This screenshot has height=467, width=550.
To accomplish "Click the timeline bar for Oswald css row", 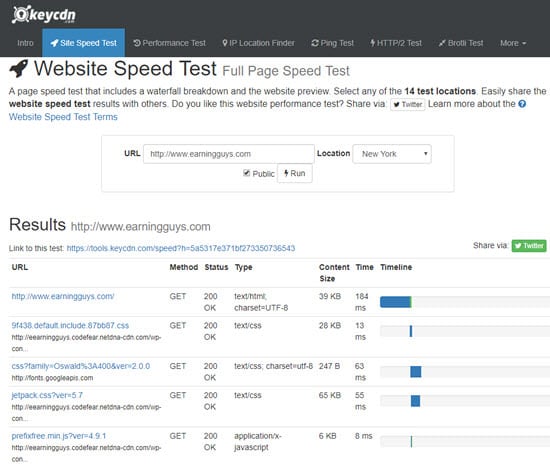I will pos(416,372).
